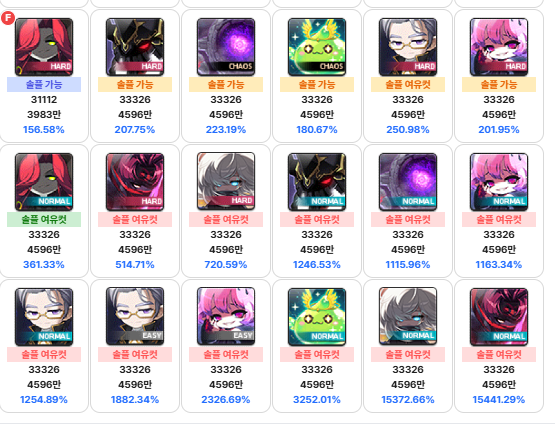Select the EASY glasses butler boss icon
Viewport: 555px width, 427px height.
pos(135,317)
